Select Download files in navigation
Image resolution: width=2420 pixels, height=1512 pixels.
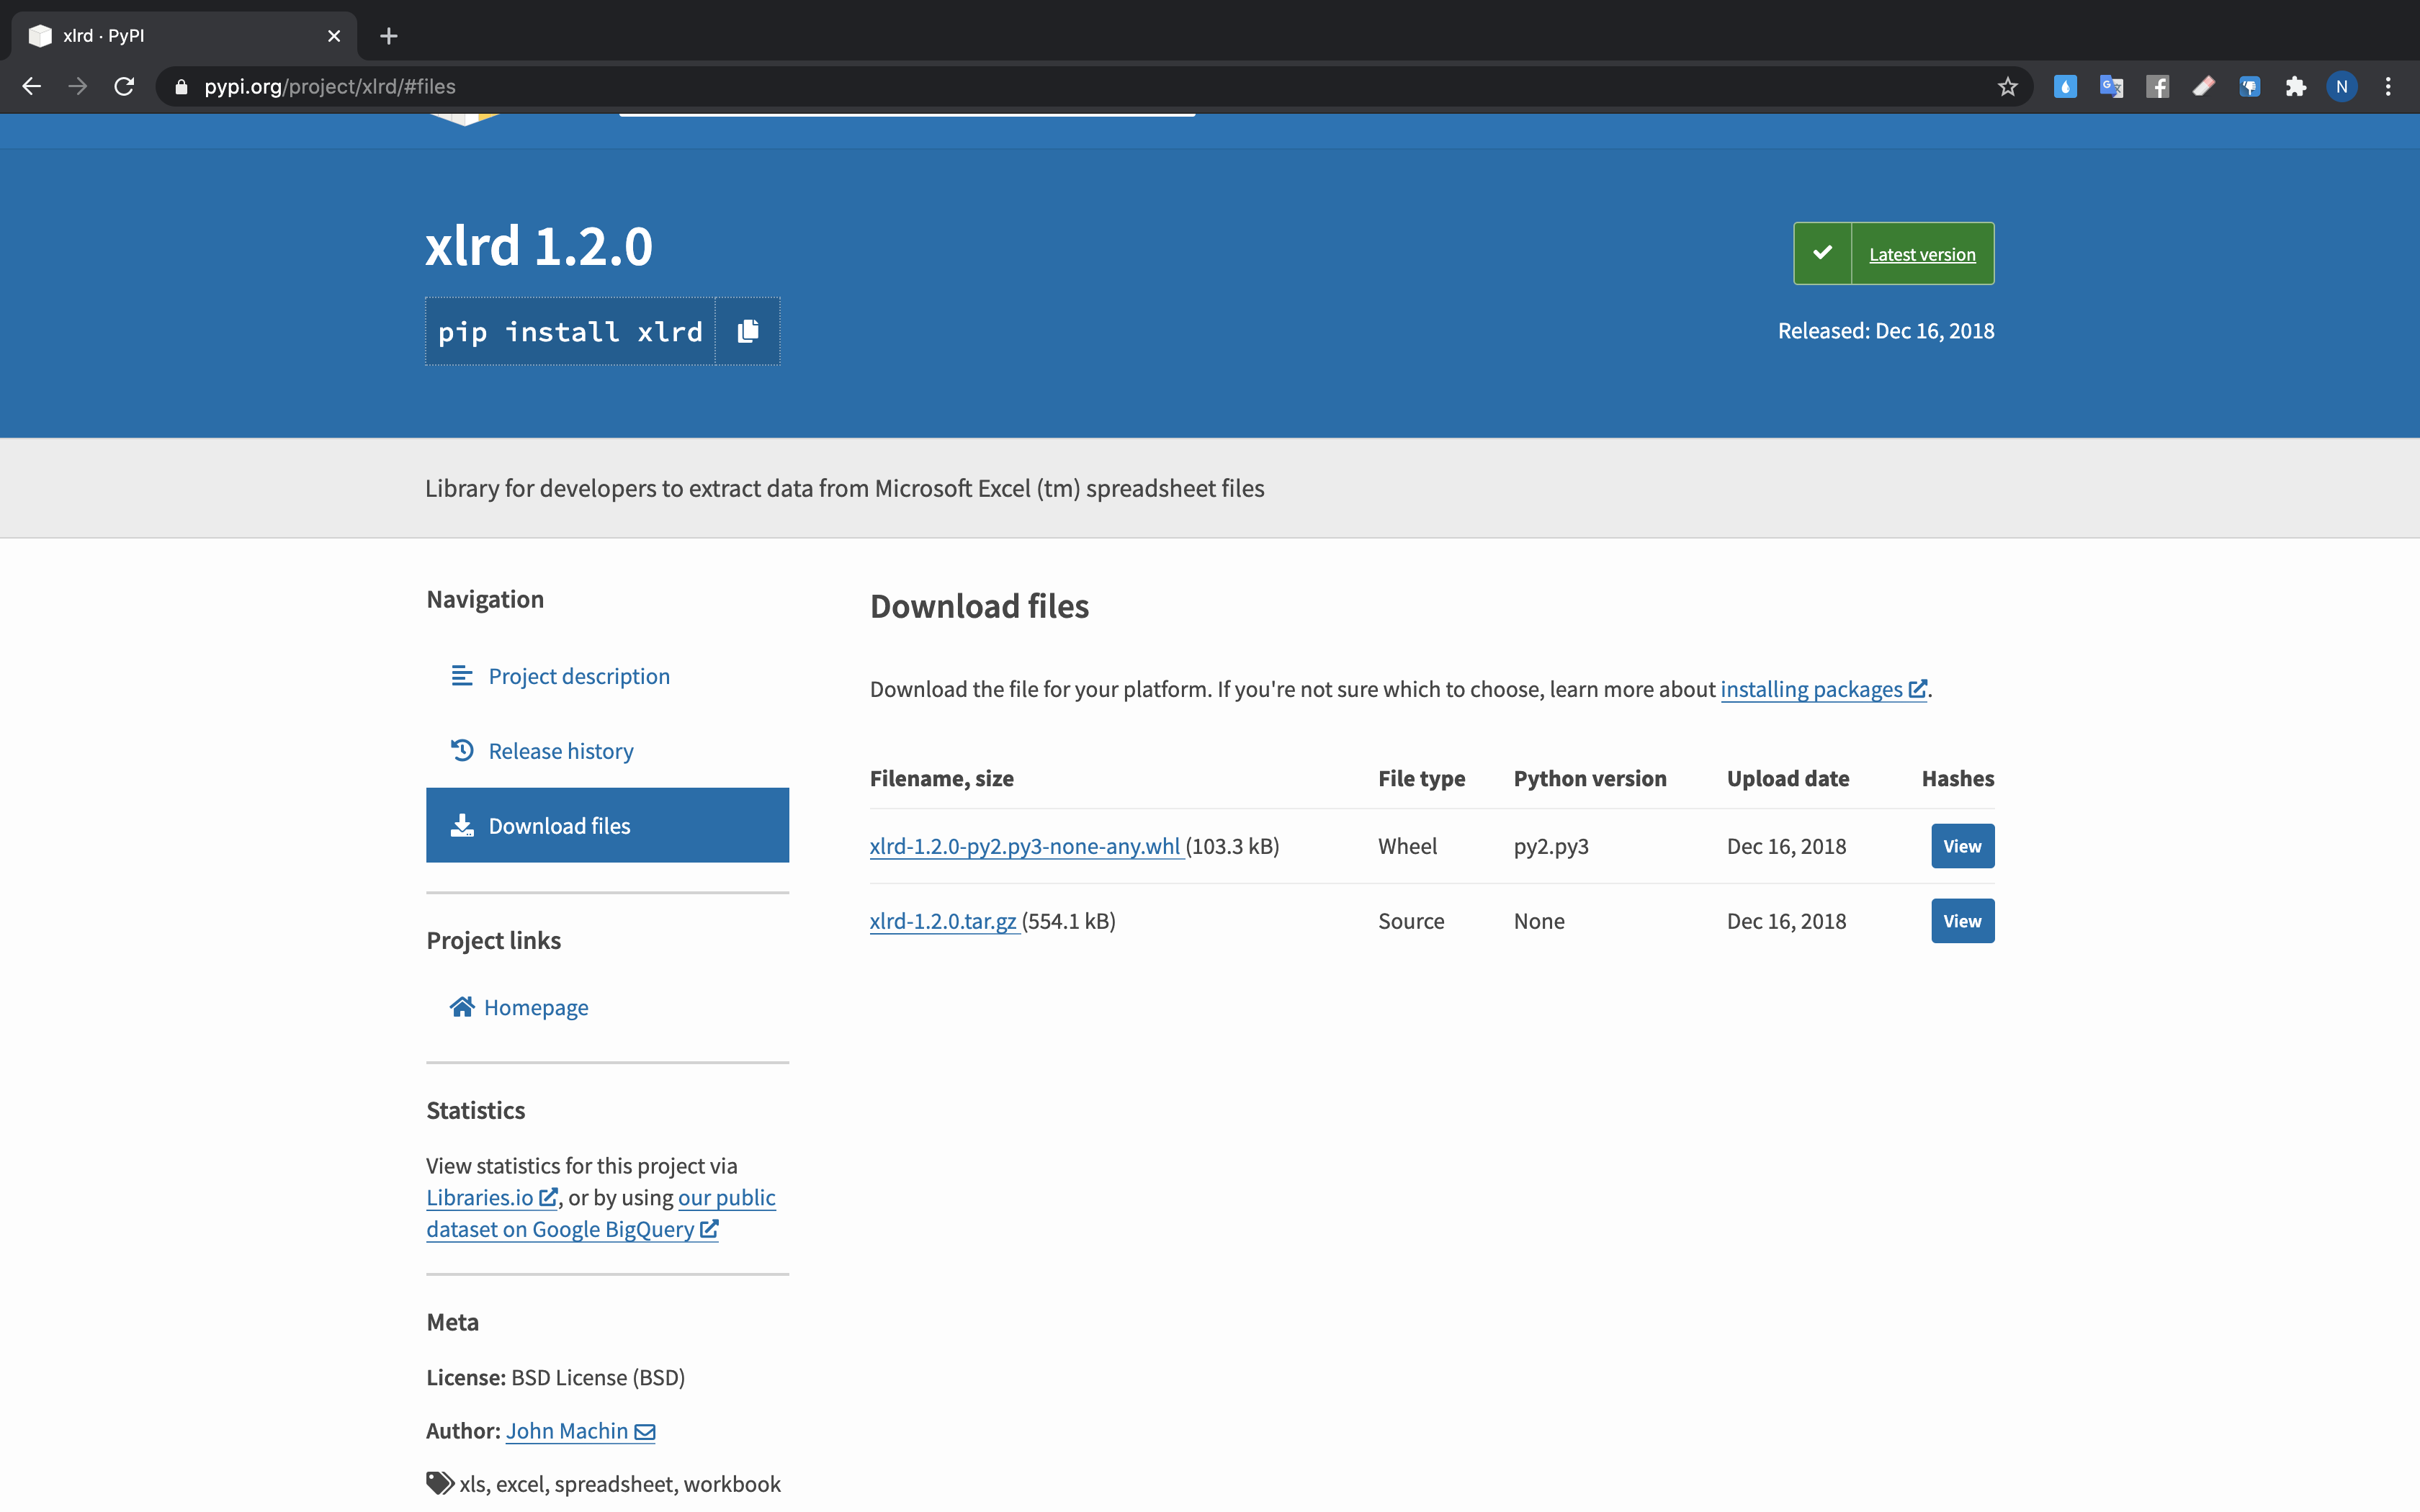[x=607, y=826]
